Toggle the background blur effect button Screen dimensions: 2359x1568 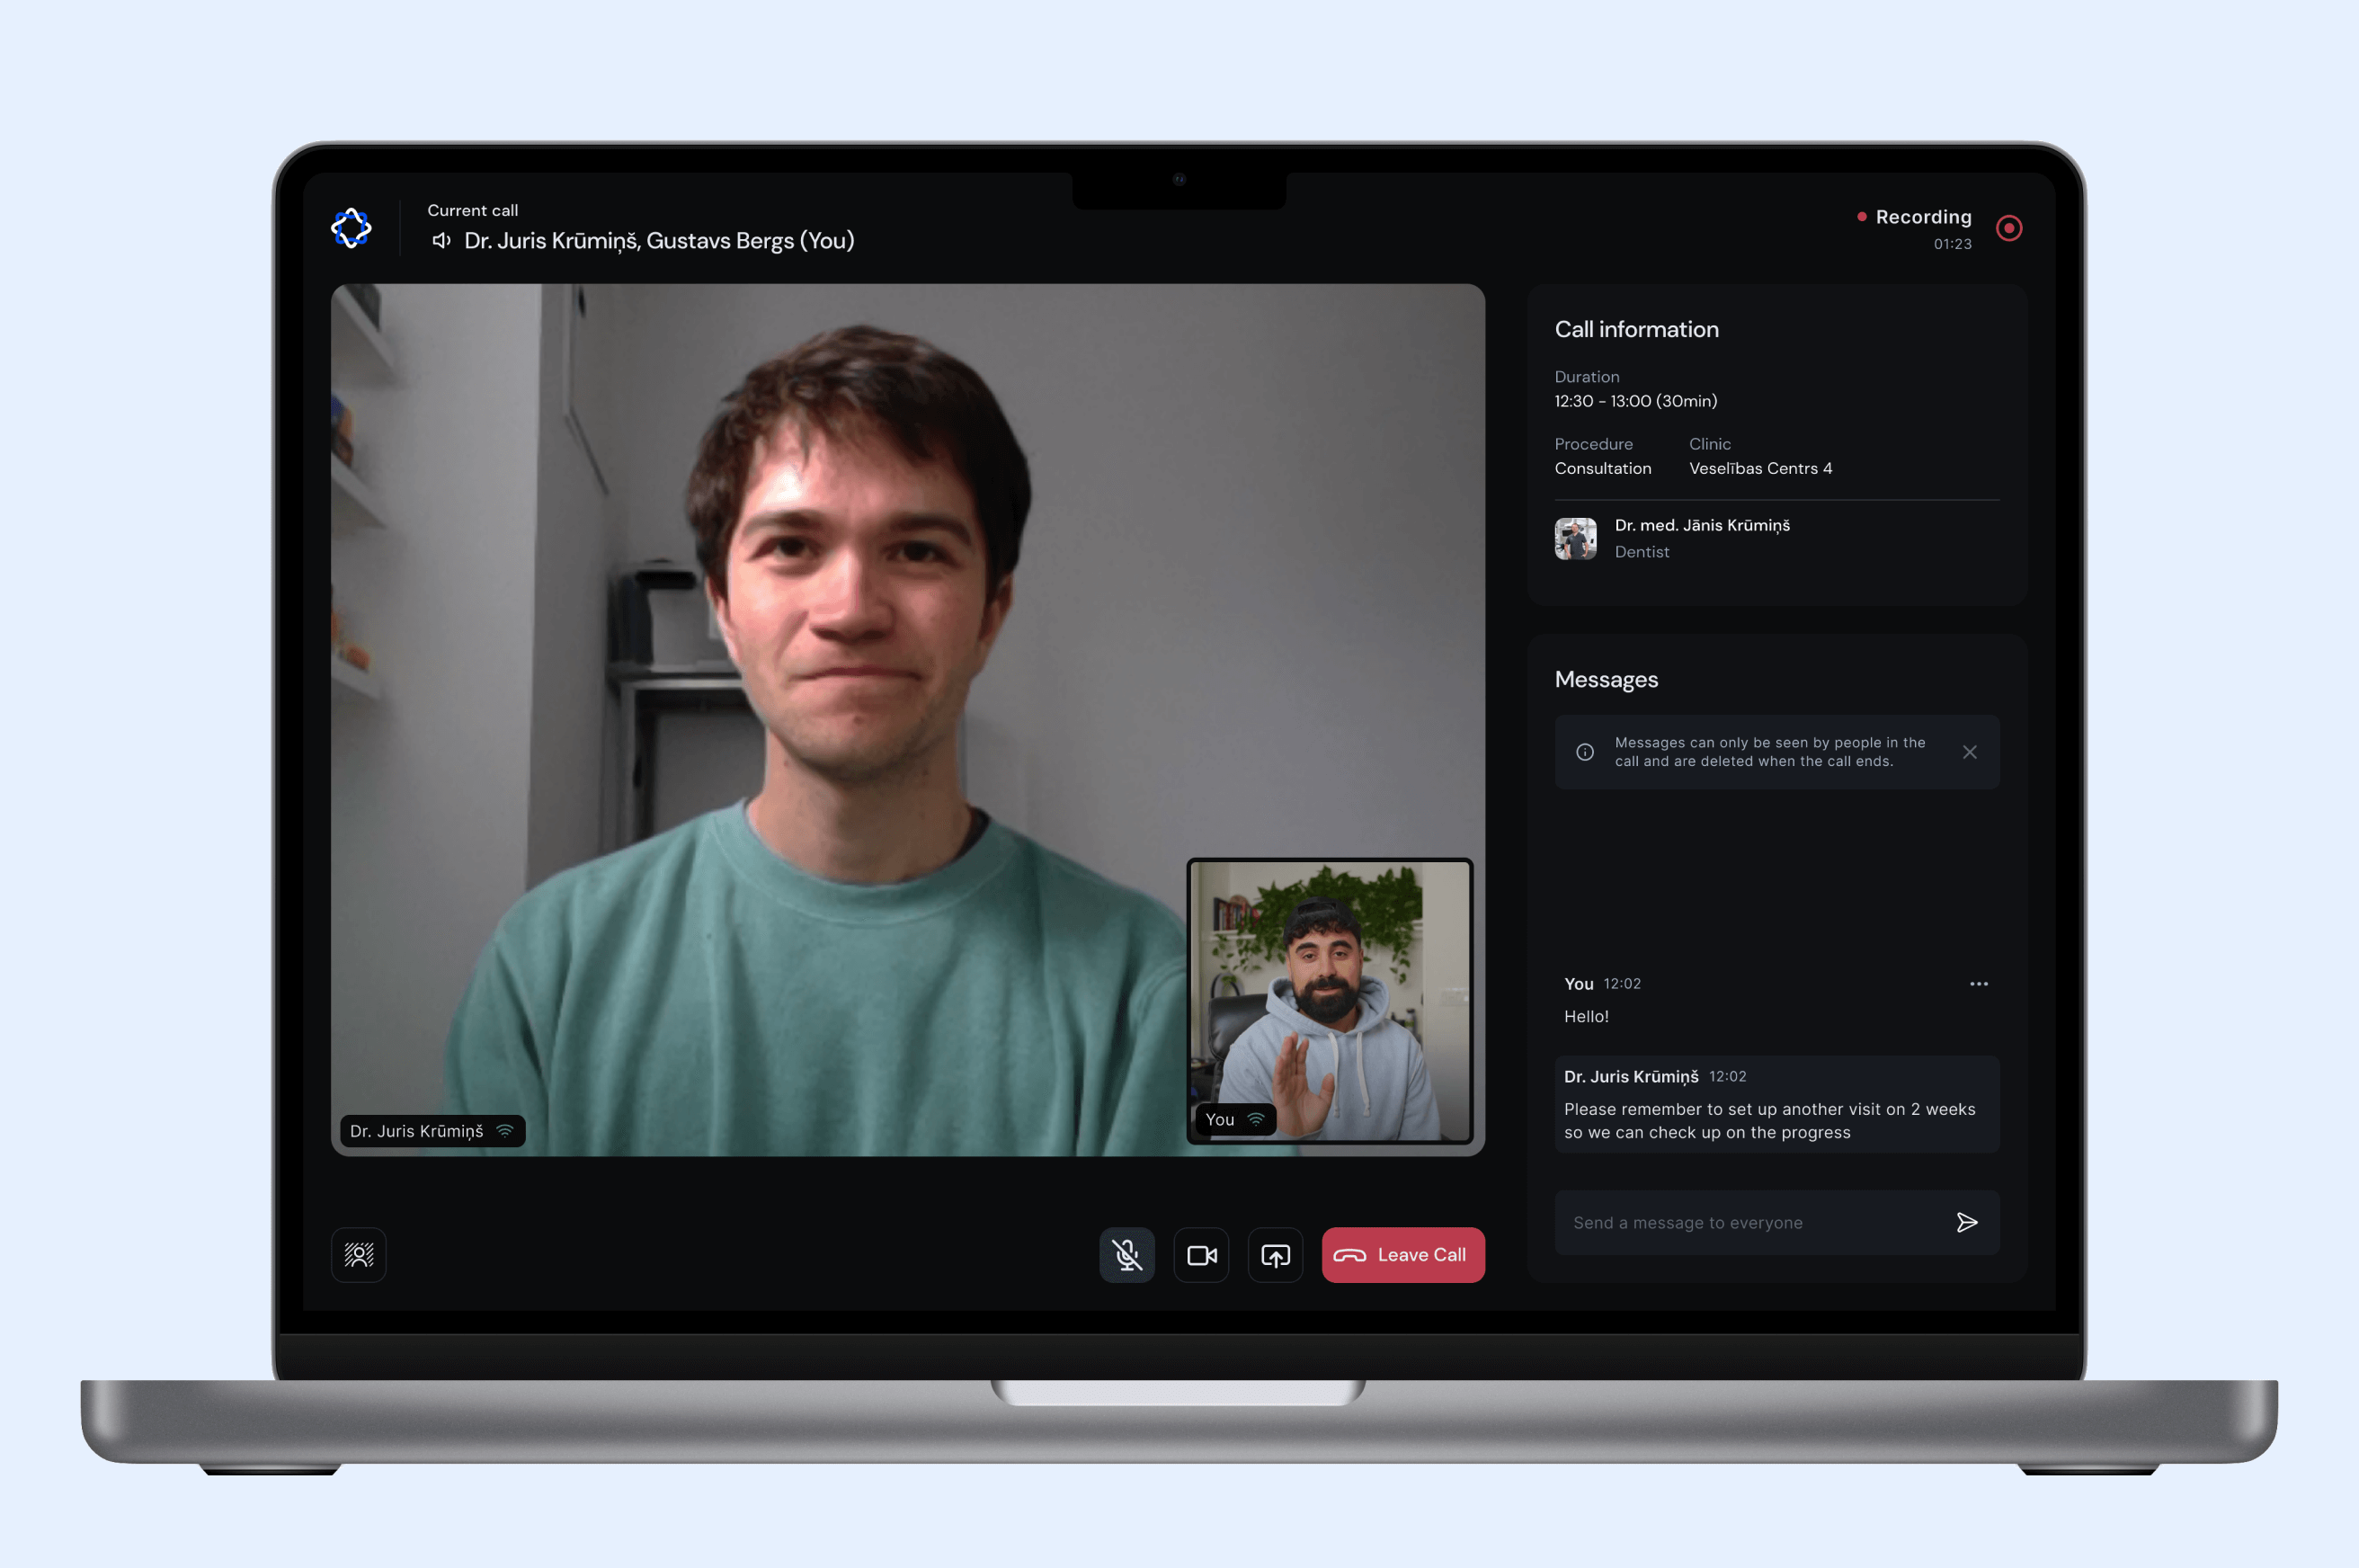tap(359, 1254)
